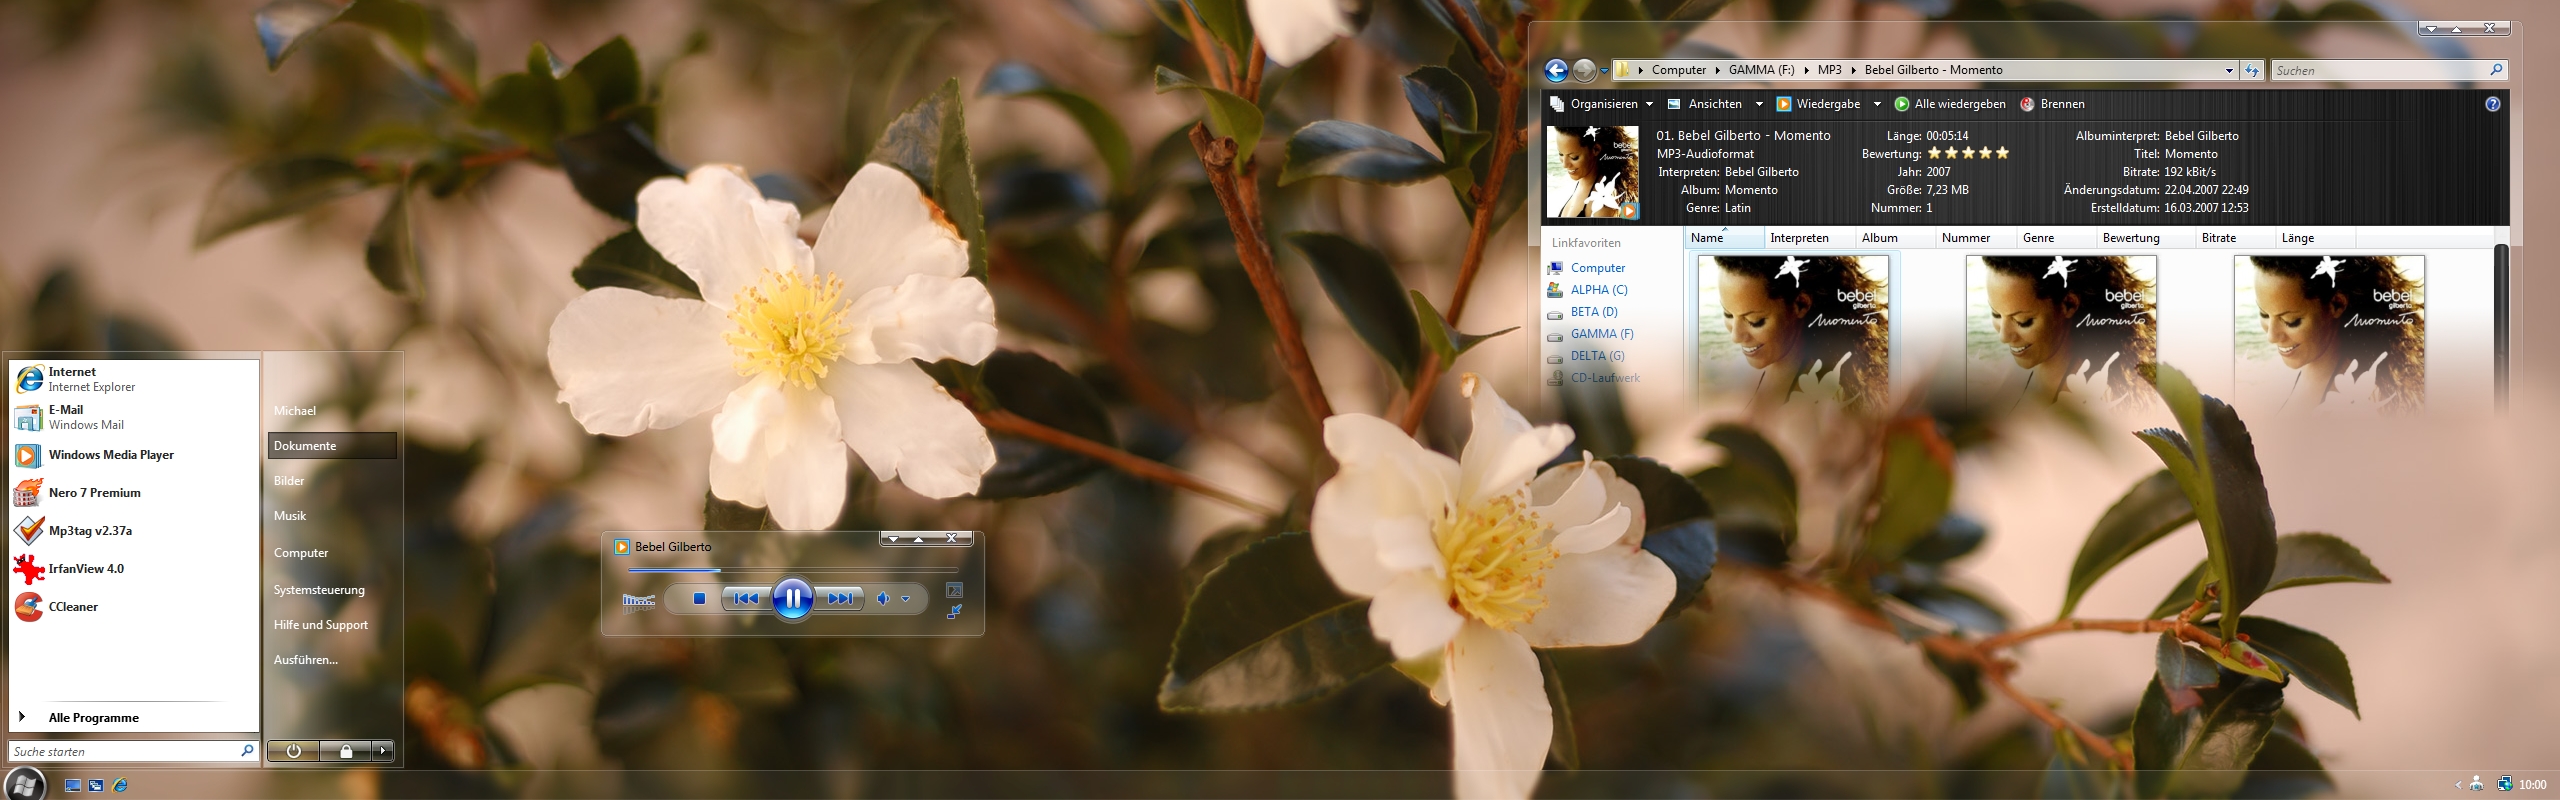Click the system tray show hidden icons arrow
This screenshot has width=2560, height=800.
point(2458,785)
